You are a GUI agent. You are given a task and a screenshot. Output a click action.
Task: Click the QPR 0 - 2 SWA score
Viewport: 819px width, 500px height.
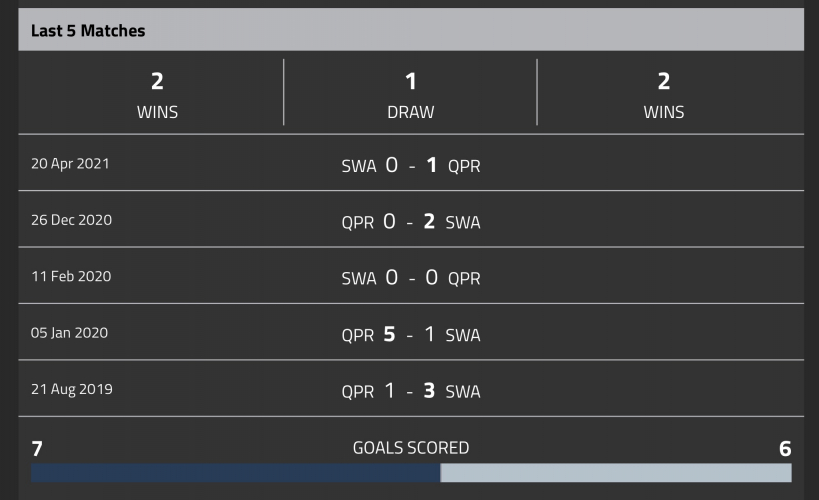[411, 221]
